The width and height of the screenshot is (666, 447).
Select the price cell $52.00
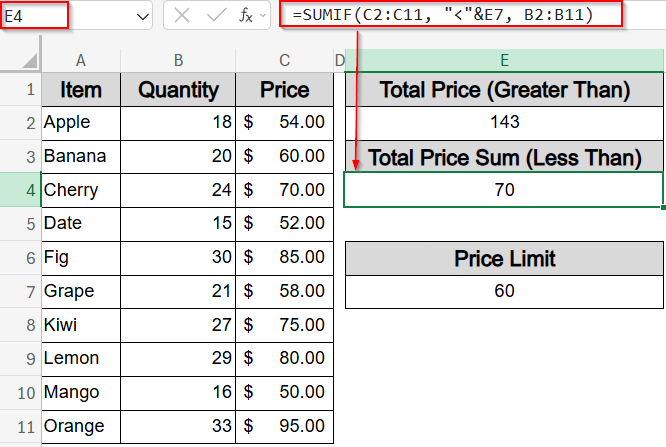tap(284, 224)
